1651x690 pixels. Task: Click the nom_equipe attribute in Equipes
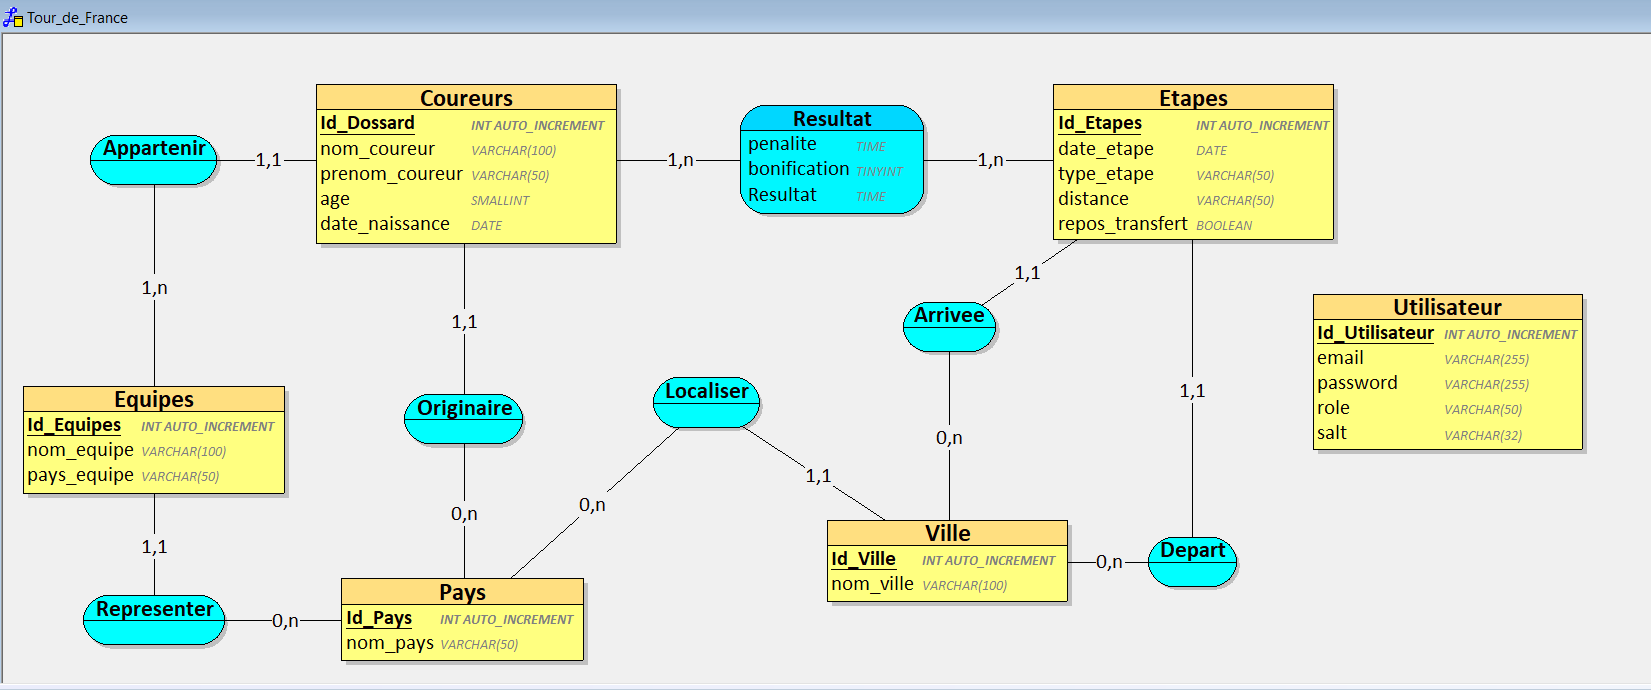pyautogui.click(x=80, y=450)
